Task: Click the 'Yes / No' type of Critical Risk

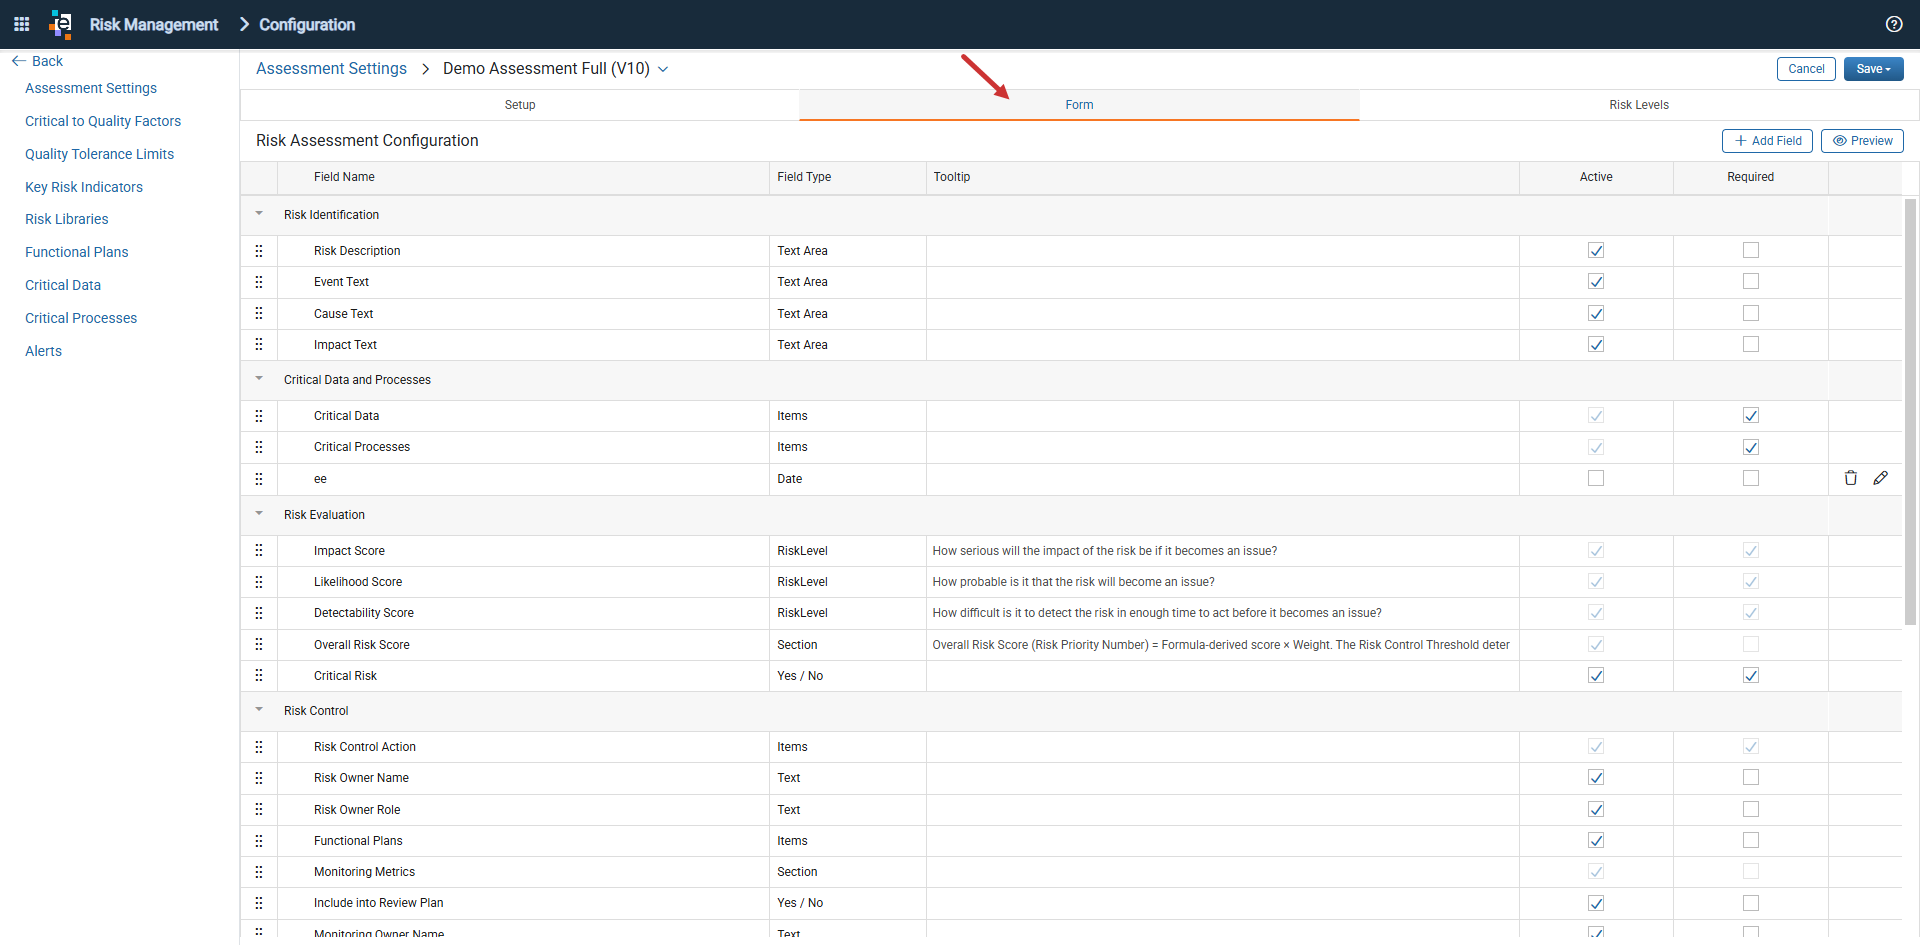Action: click(800, 676)
